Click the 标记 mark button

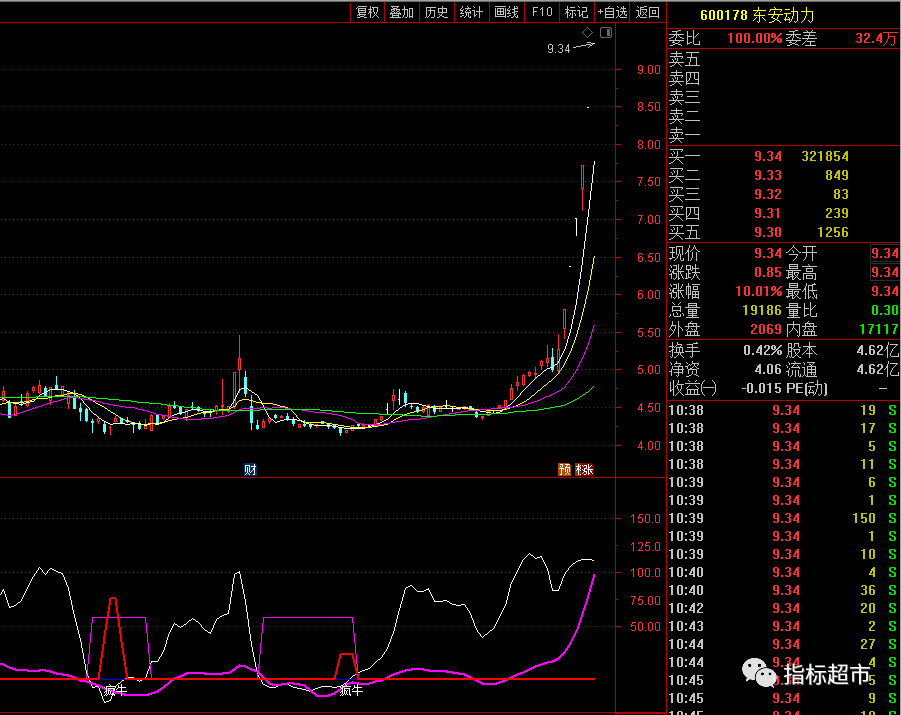pyautogui.click(x=576, y=12)
